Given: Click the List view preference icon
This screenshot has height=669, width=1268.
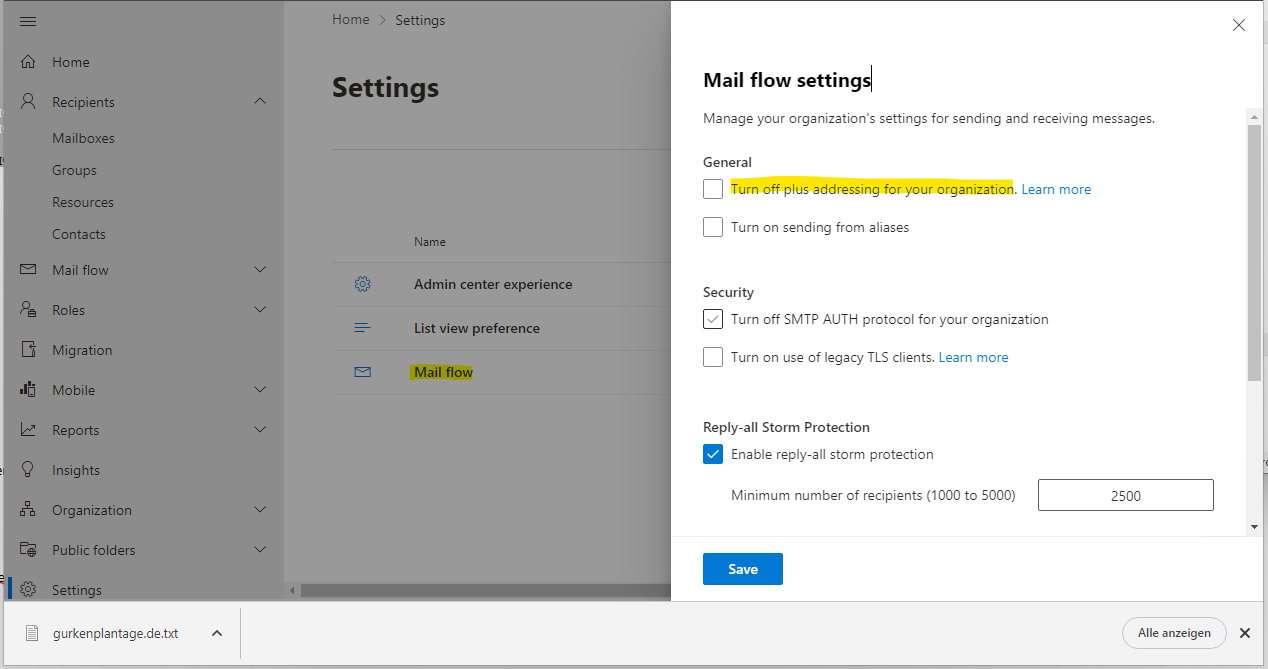Looking at the screenshot, I should pos(362,328).
